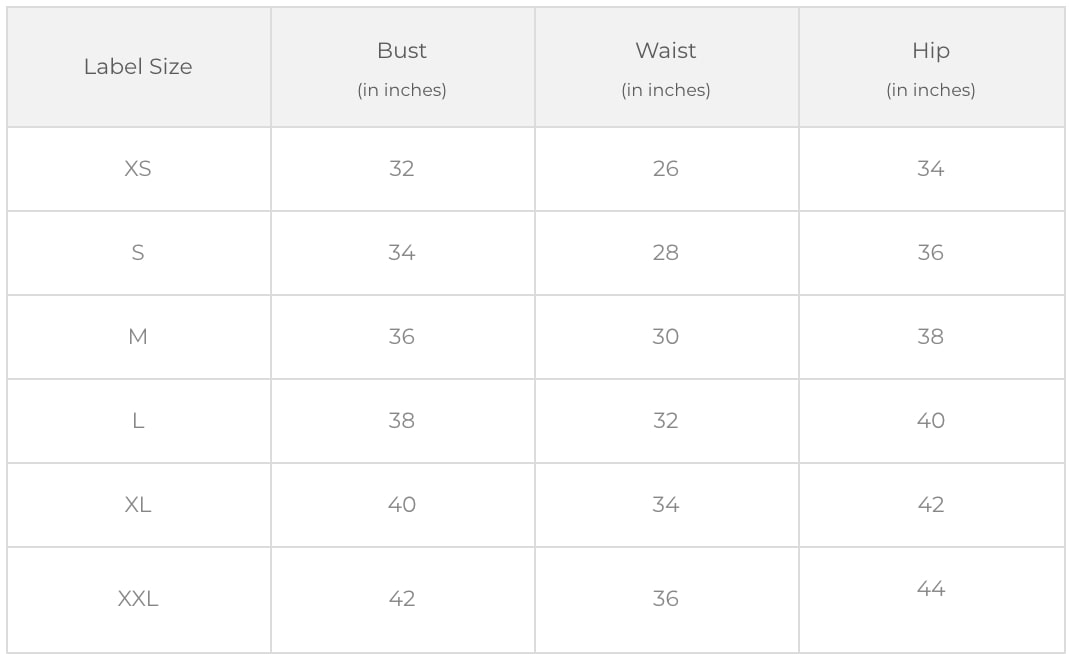Click the M size label cell
Viewport: 1074px width, 662px height.
(x=138, y=337)
